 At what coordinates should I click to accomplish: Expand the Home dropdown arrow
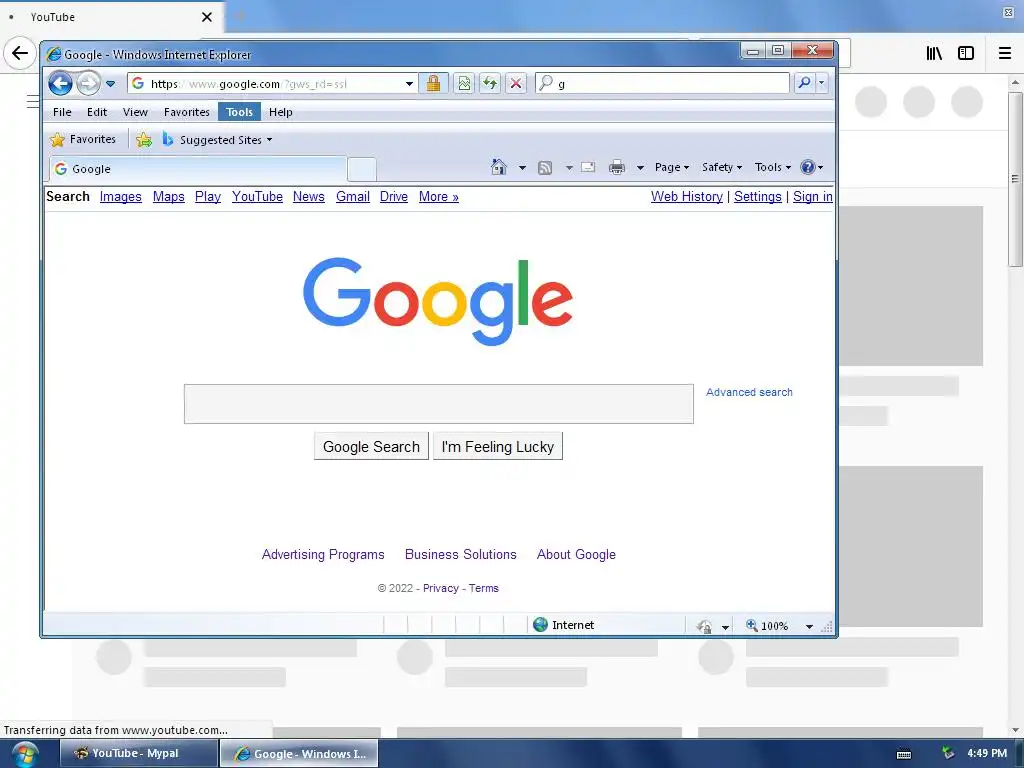(x=522, y=168)
